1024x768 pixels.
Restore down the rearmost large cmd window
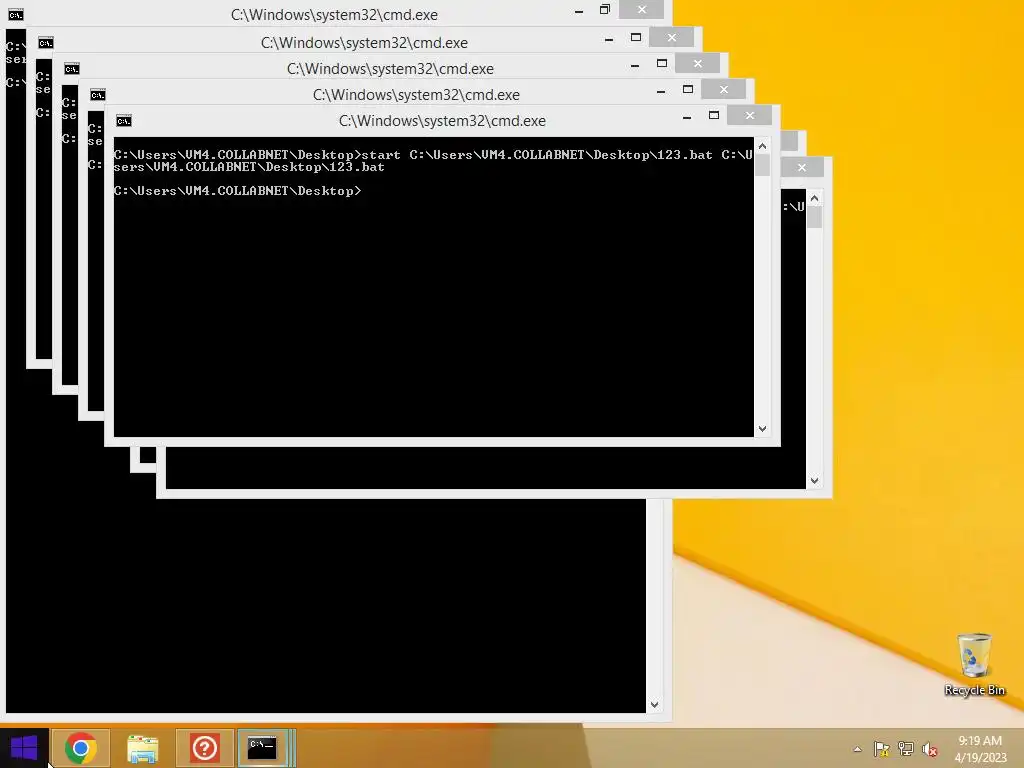click(x=605, y=9)
